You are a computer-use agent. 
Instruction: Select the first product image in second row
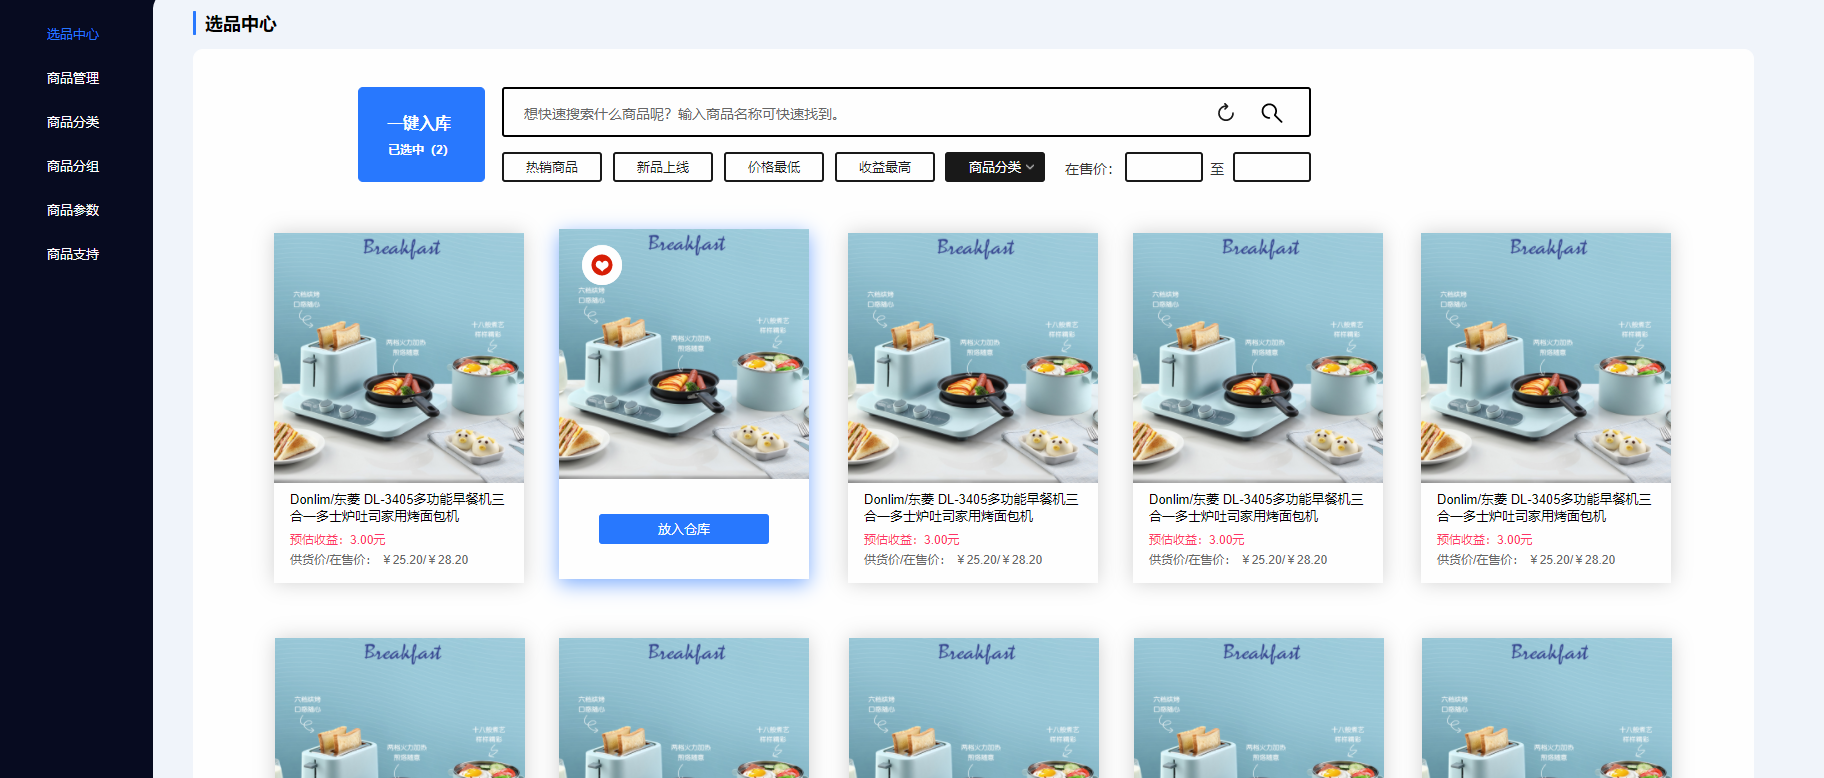400,708
